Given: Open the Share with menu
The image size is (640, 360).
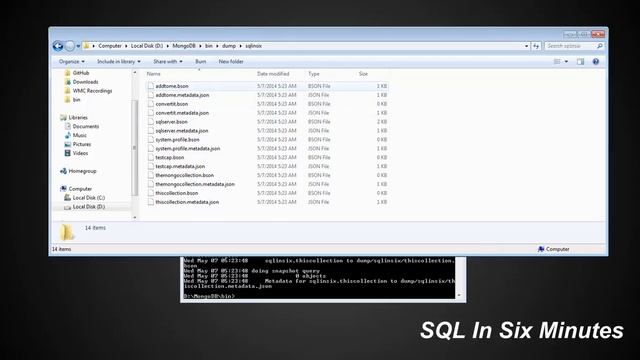Looking at the screenshot, I should 168,62.
